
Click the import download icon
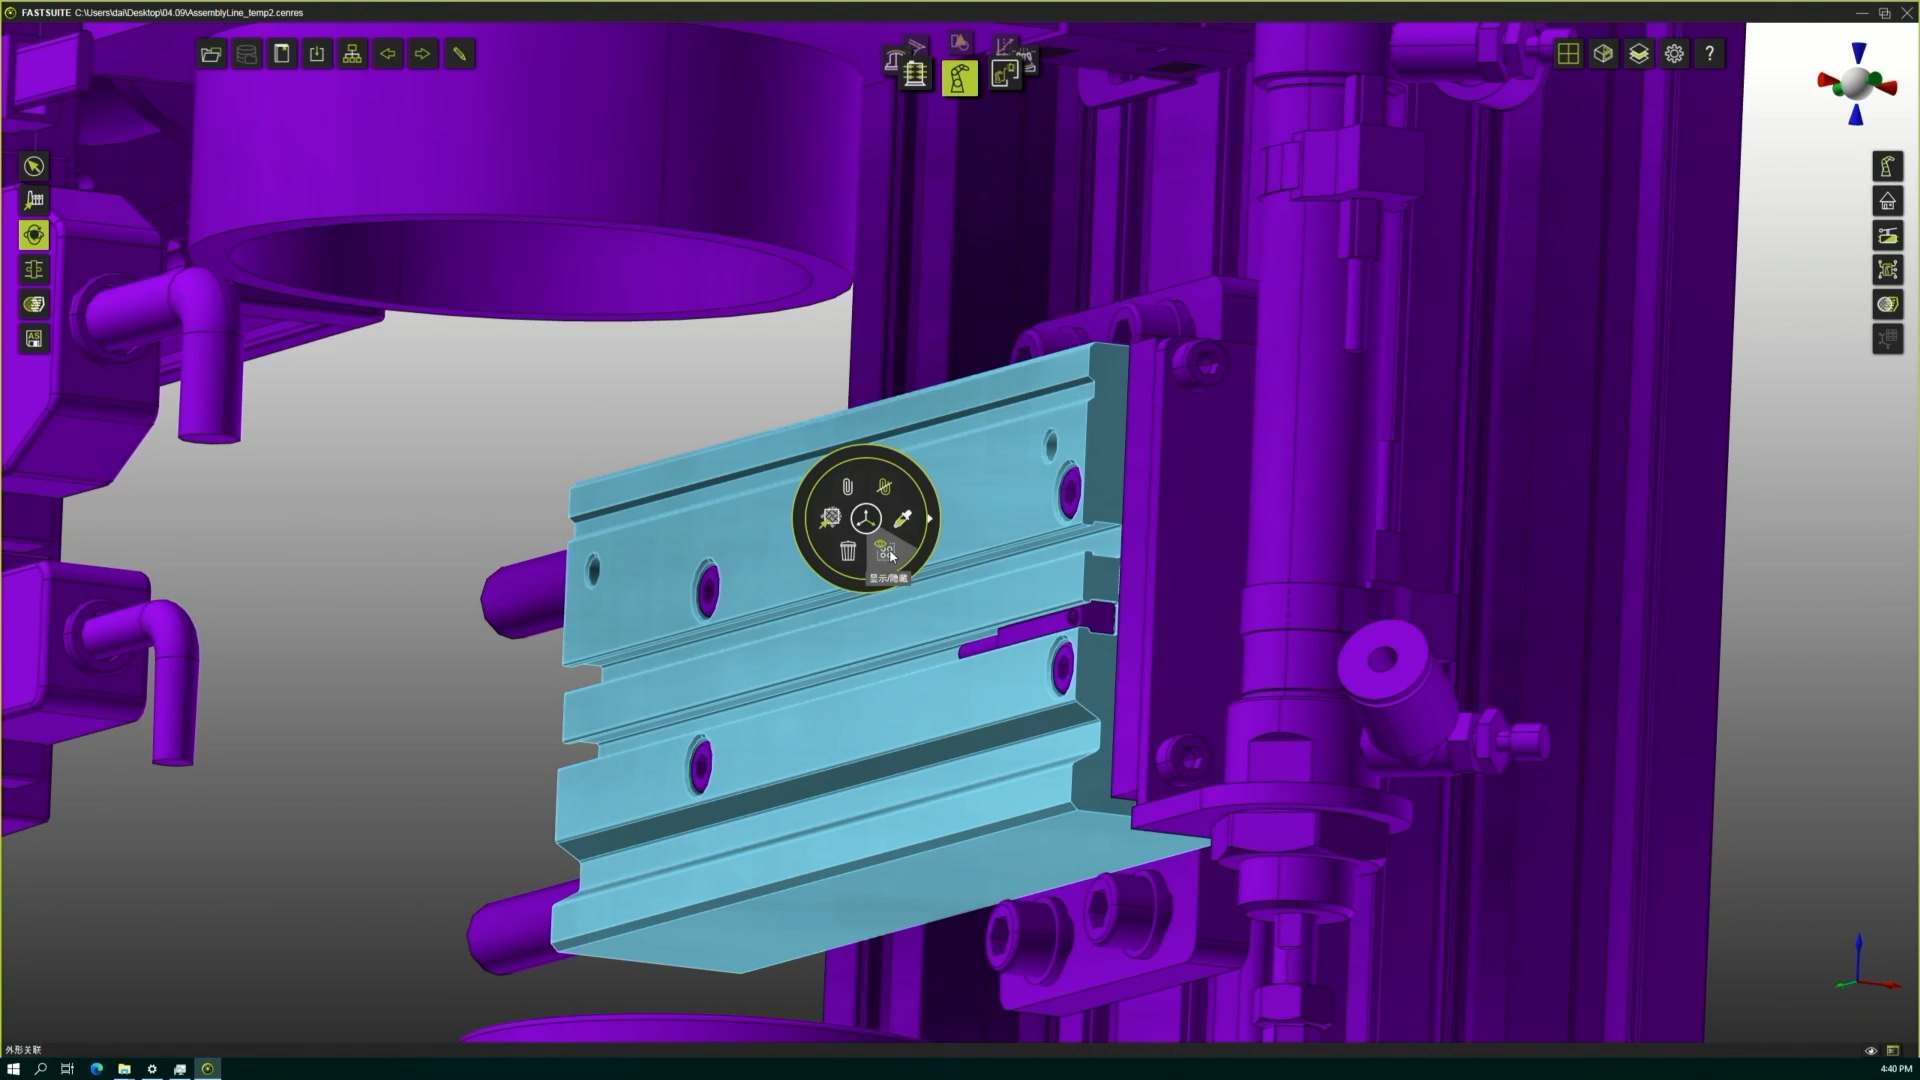tap(317, 54)
